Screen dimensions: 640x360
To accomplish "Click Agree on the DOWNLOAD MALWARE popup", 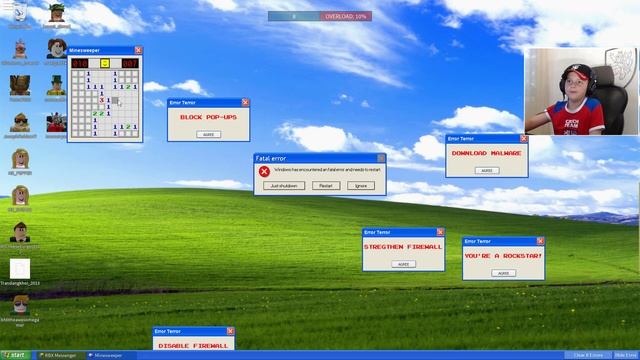I will (487, 171).
